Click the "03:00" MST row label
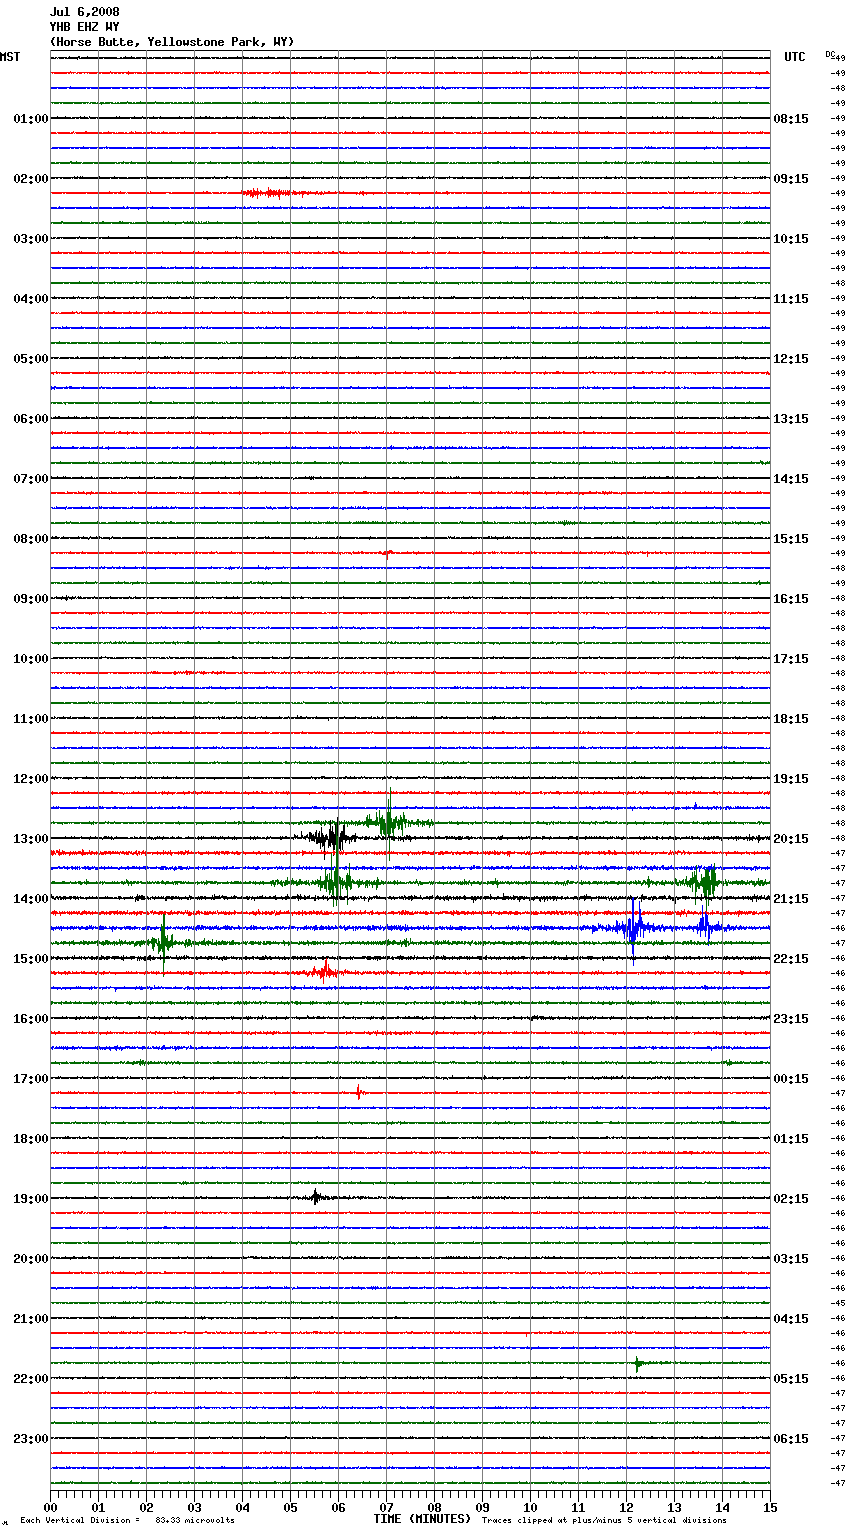The image size is (850, 1534). 31,239
